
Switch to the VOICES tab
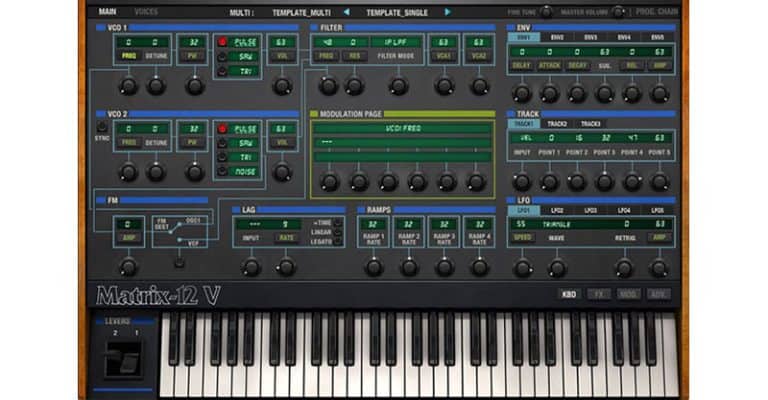click(x=146, y=11)
